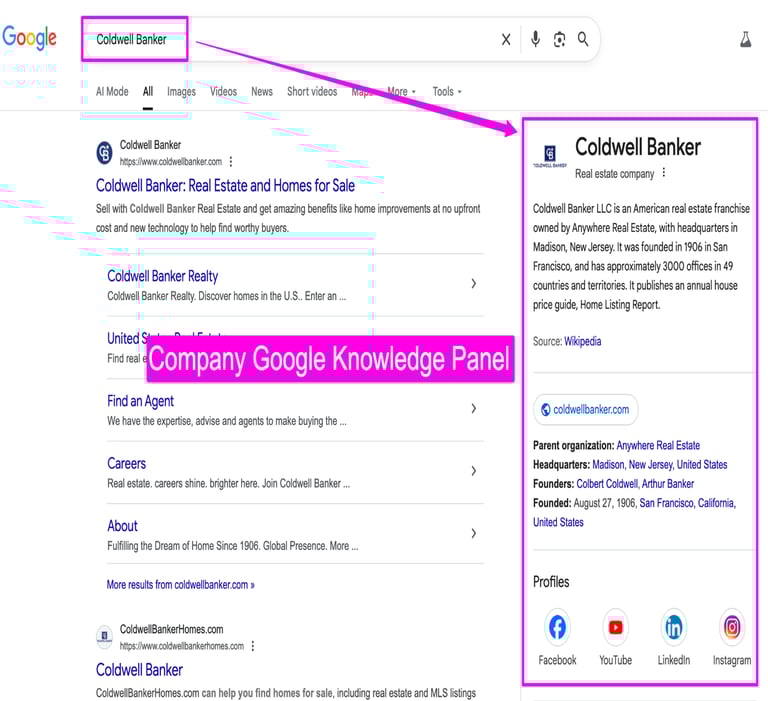This screenshot has height=701, width=768.
Task: Open Google Lens image search icon
Action: pos(559,39)
